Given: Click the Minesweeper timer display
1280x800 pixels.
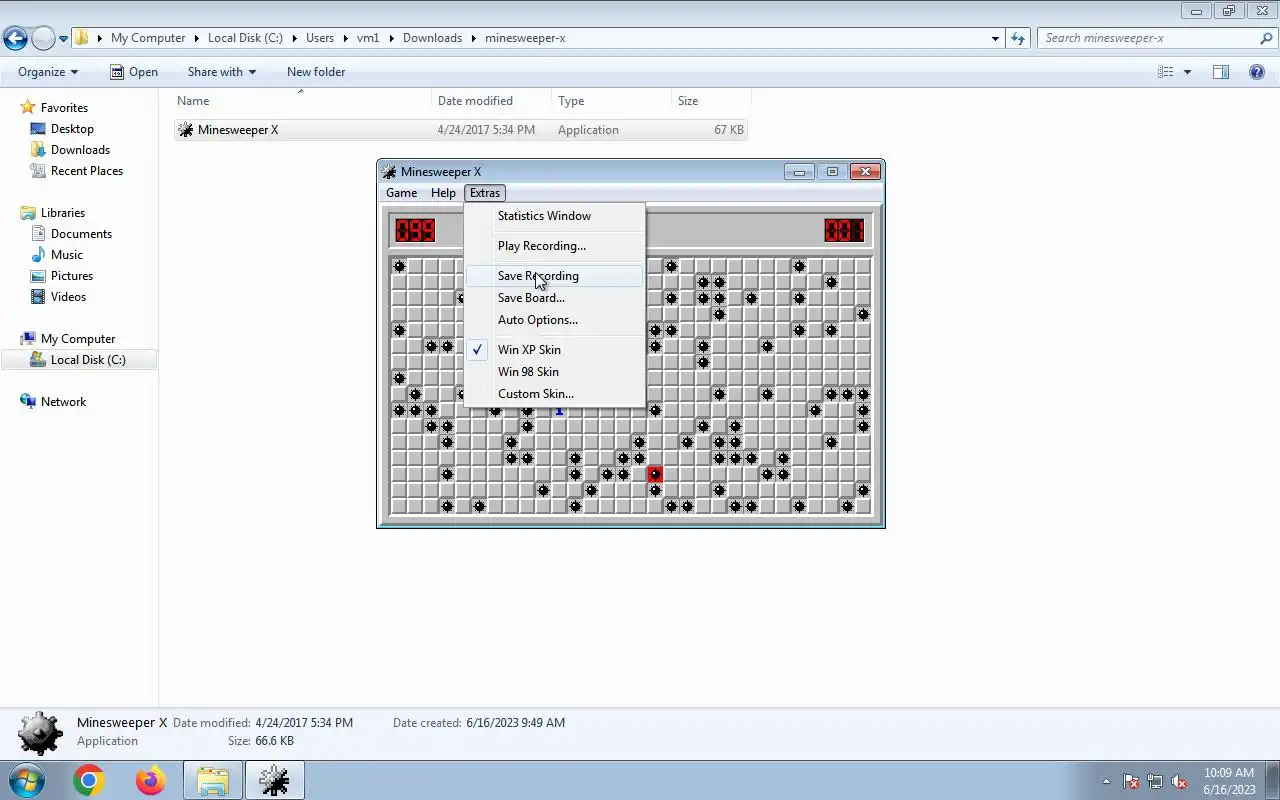Looking at the screenshot, I should click(844, 230).
